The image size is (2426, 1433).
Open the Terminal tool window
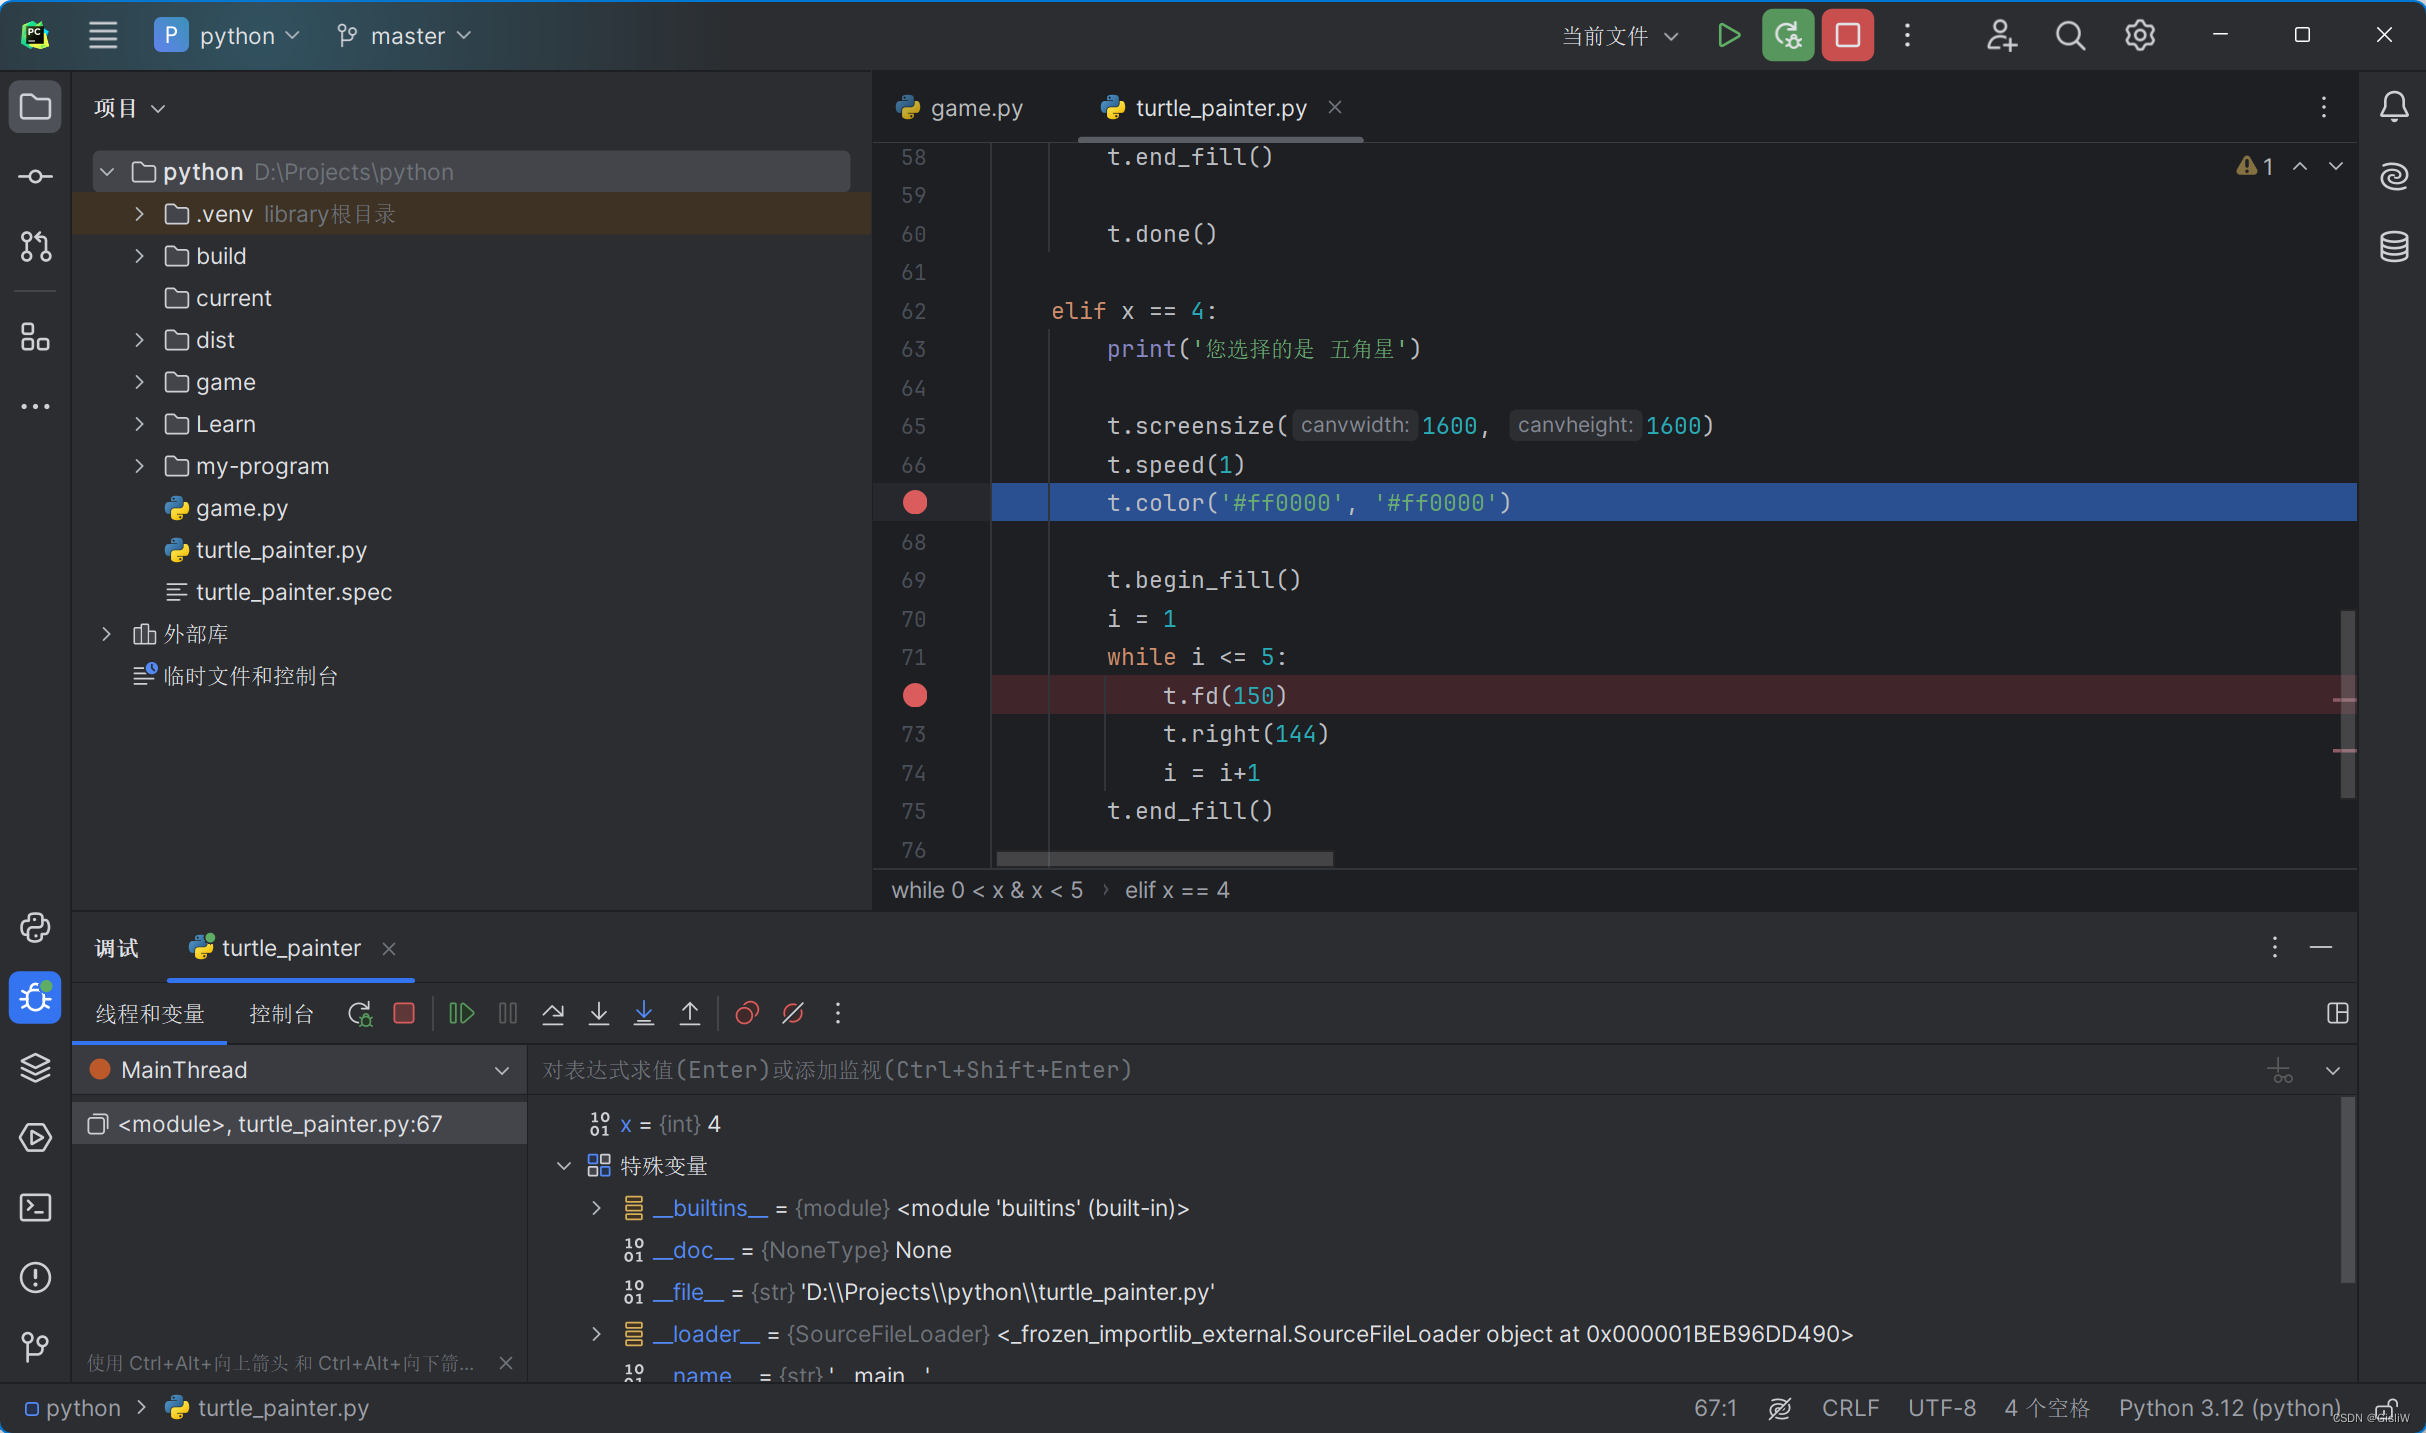tap(35, 1208)
